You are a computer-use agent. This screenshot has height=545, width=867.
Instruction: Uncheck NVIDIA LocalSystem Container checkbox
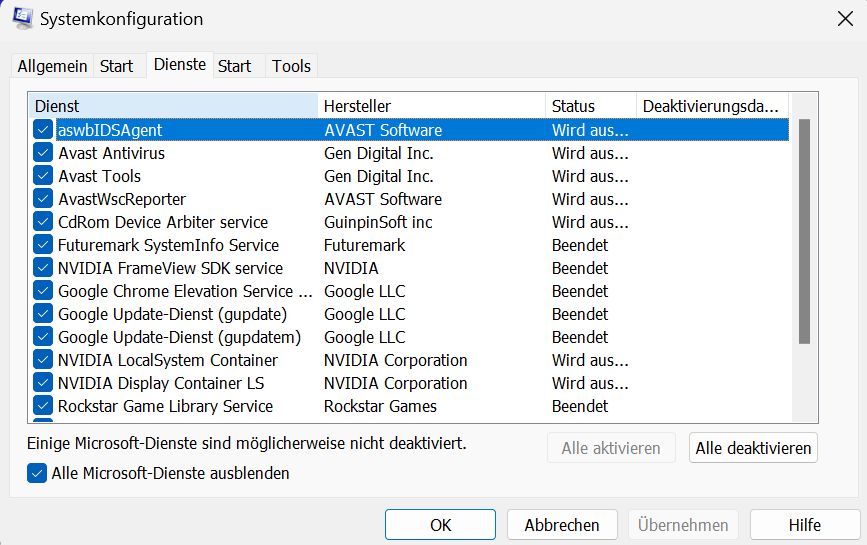(43, 360)
